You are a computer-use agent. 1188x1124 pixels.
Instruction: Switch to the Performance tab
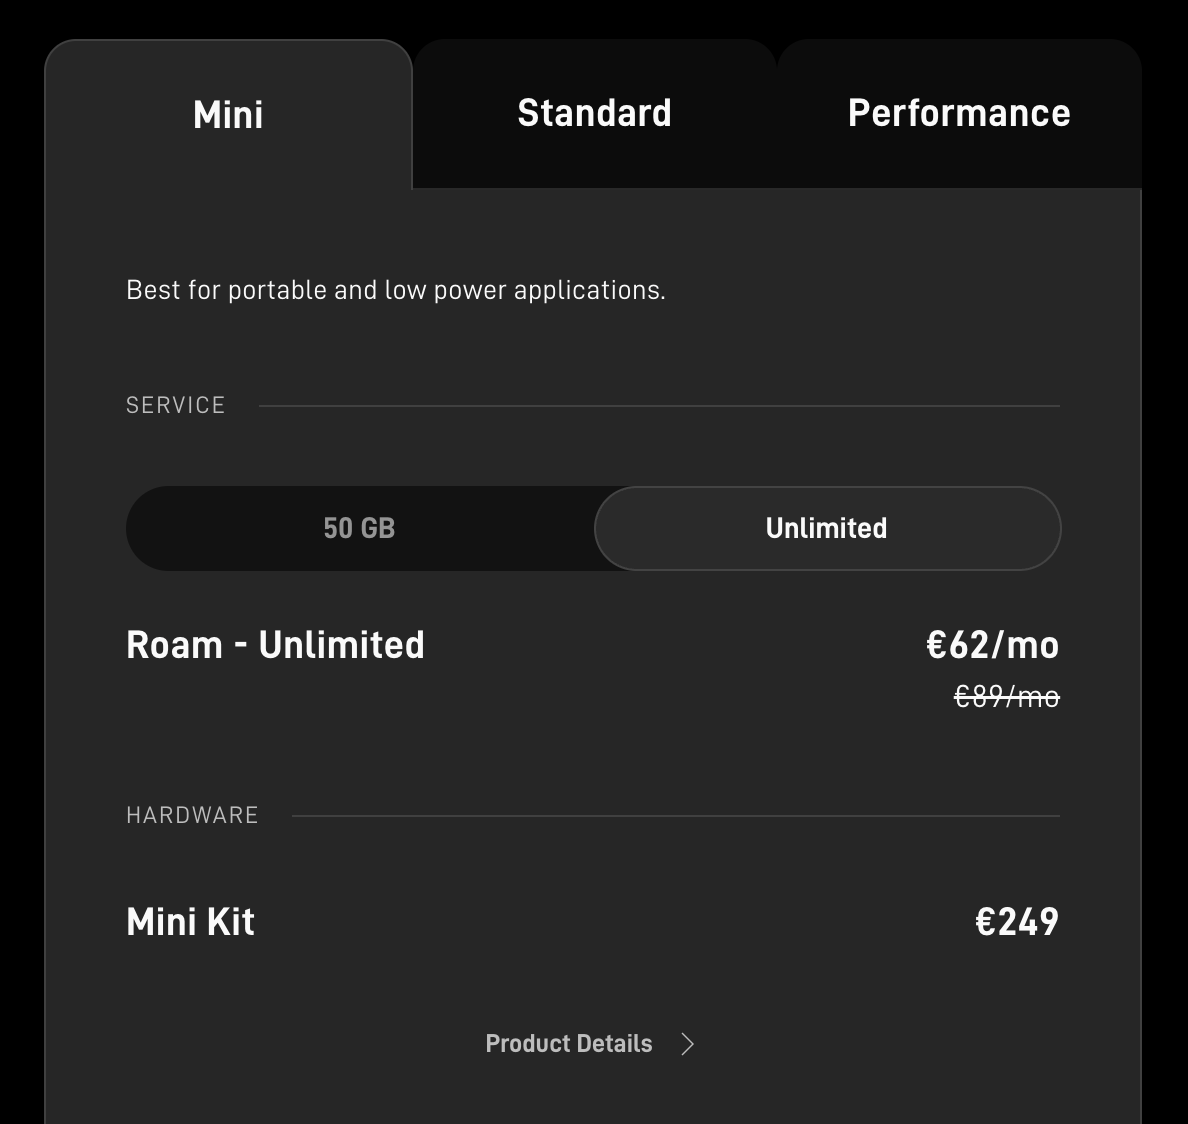tap(958, 114)
